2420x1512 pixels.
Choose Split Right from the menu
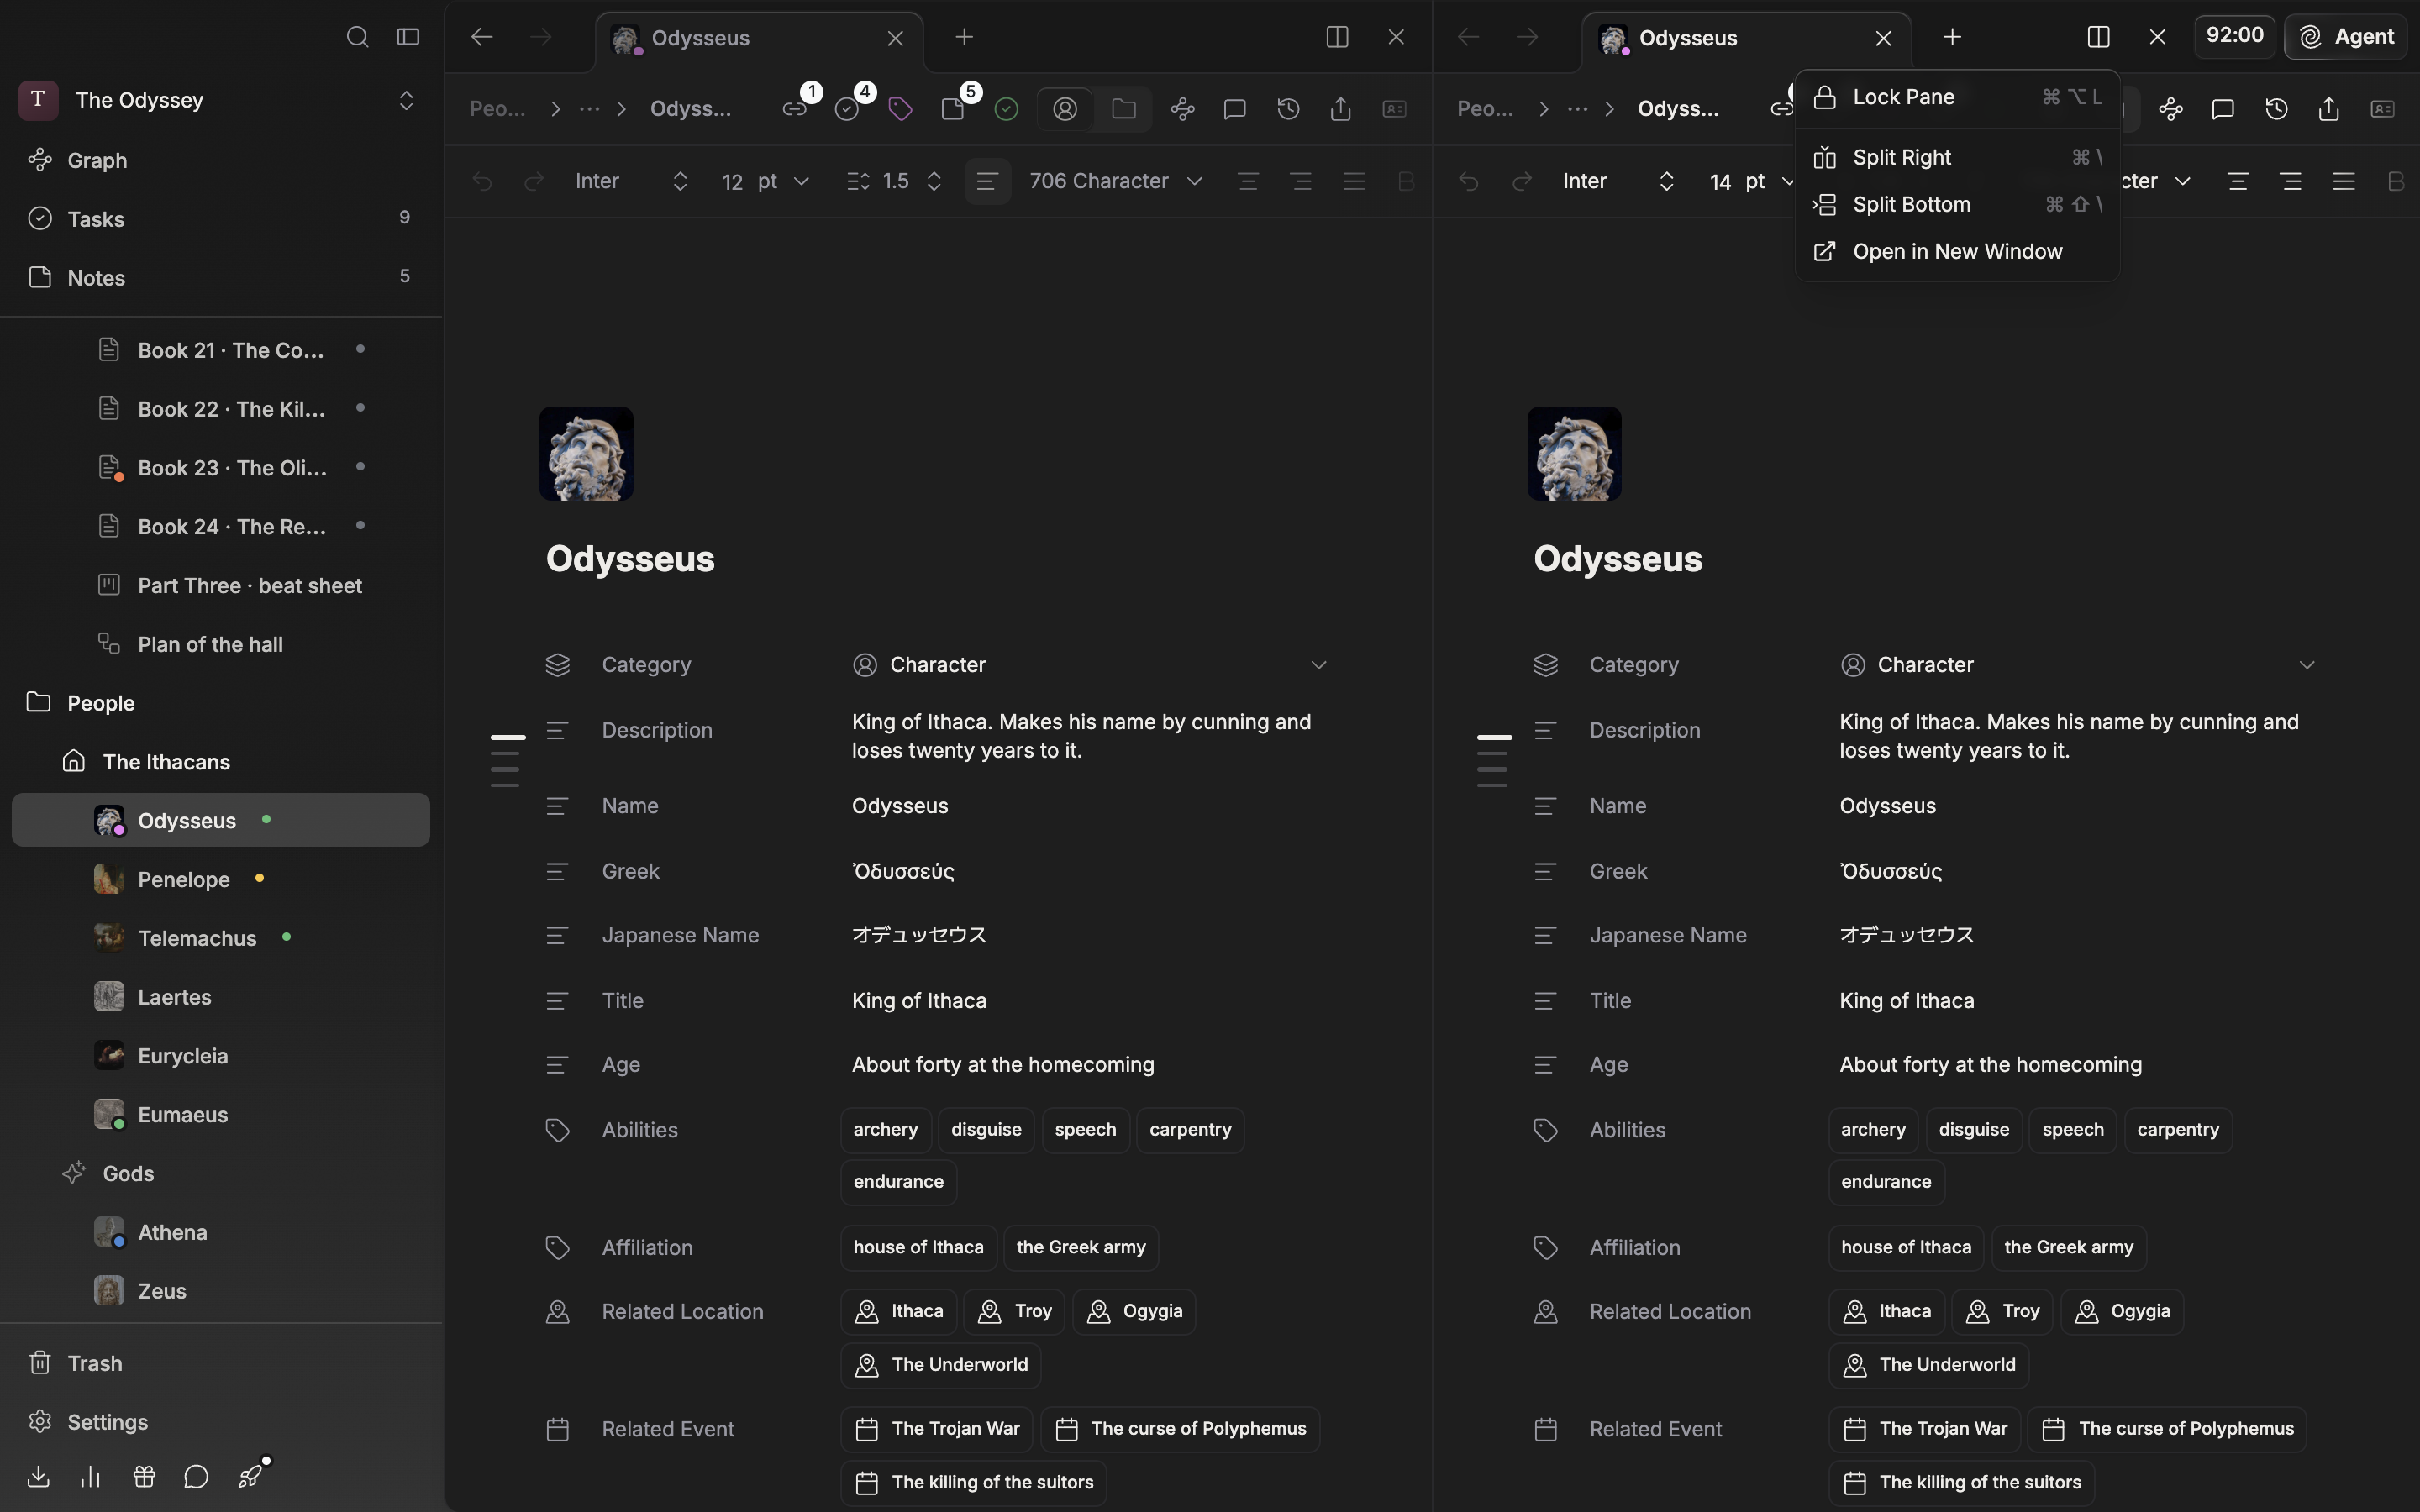point(1958,157)
